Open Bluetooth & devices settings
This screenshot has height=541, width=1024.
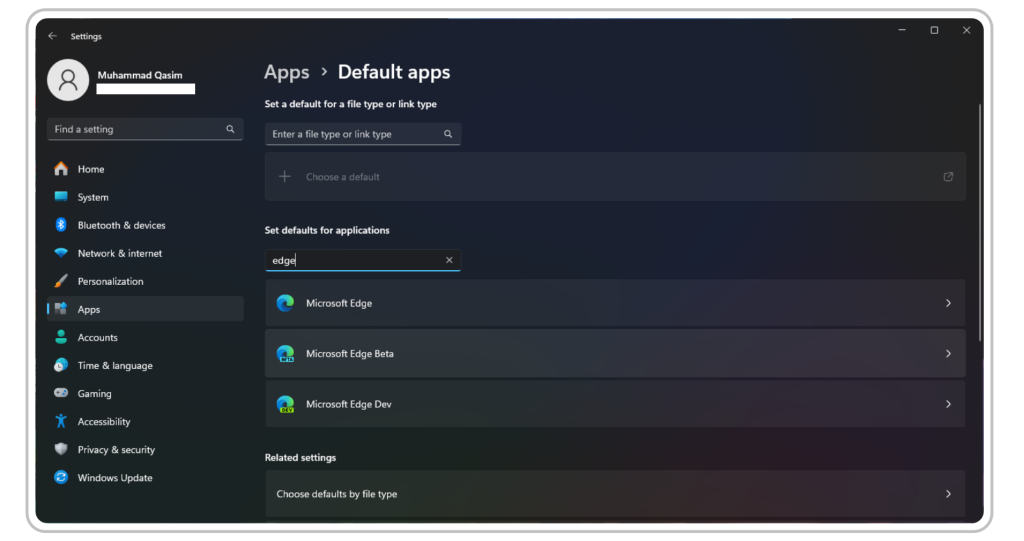[x=121, y=225]
